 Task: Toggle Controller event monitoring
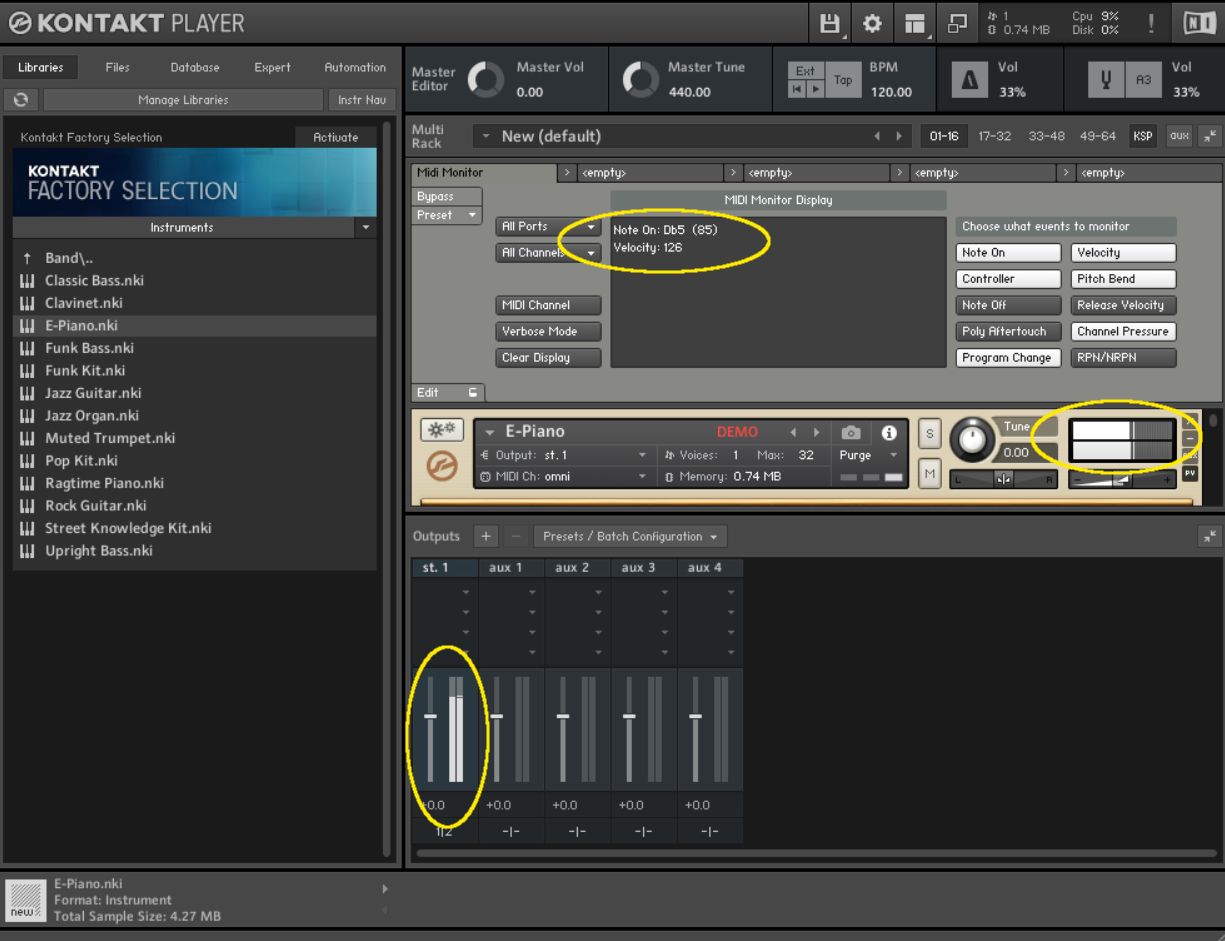click(x=1008, y=279)
